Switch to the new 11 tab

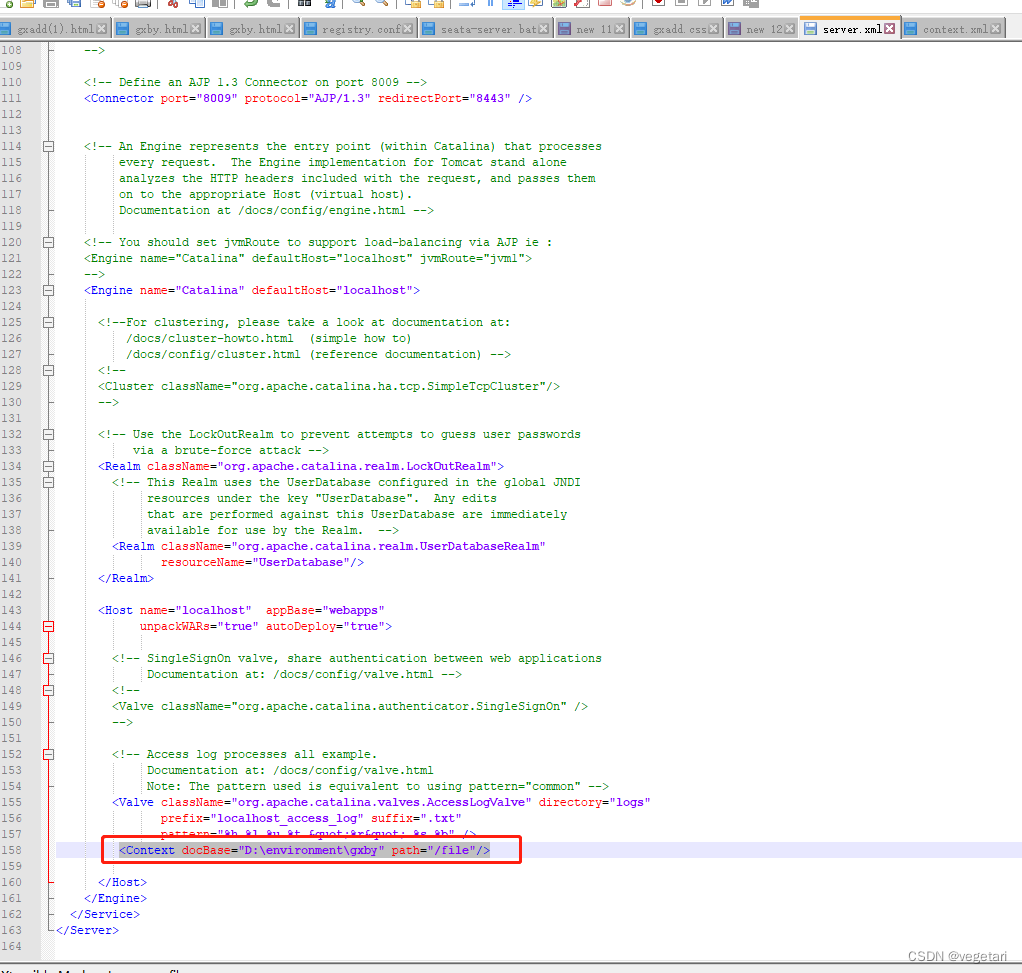(x=592, y=29)
